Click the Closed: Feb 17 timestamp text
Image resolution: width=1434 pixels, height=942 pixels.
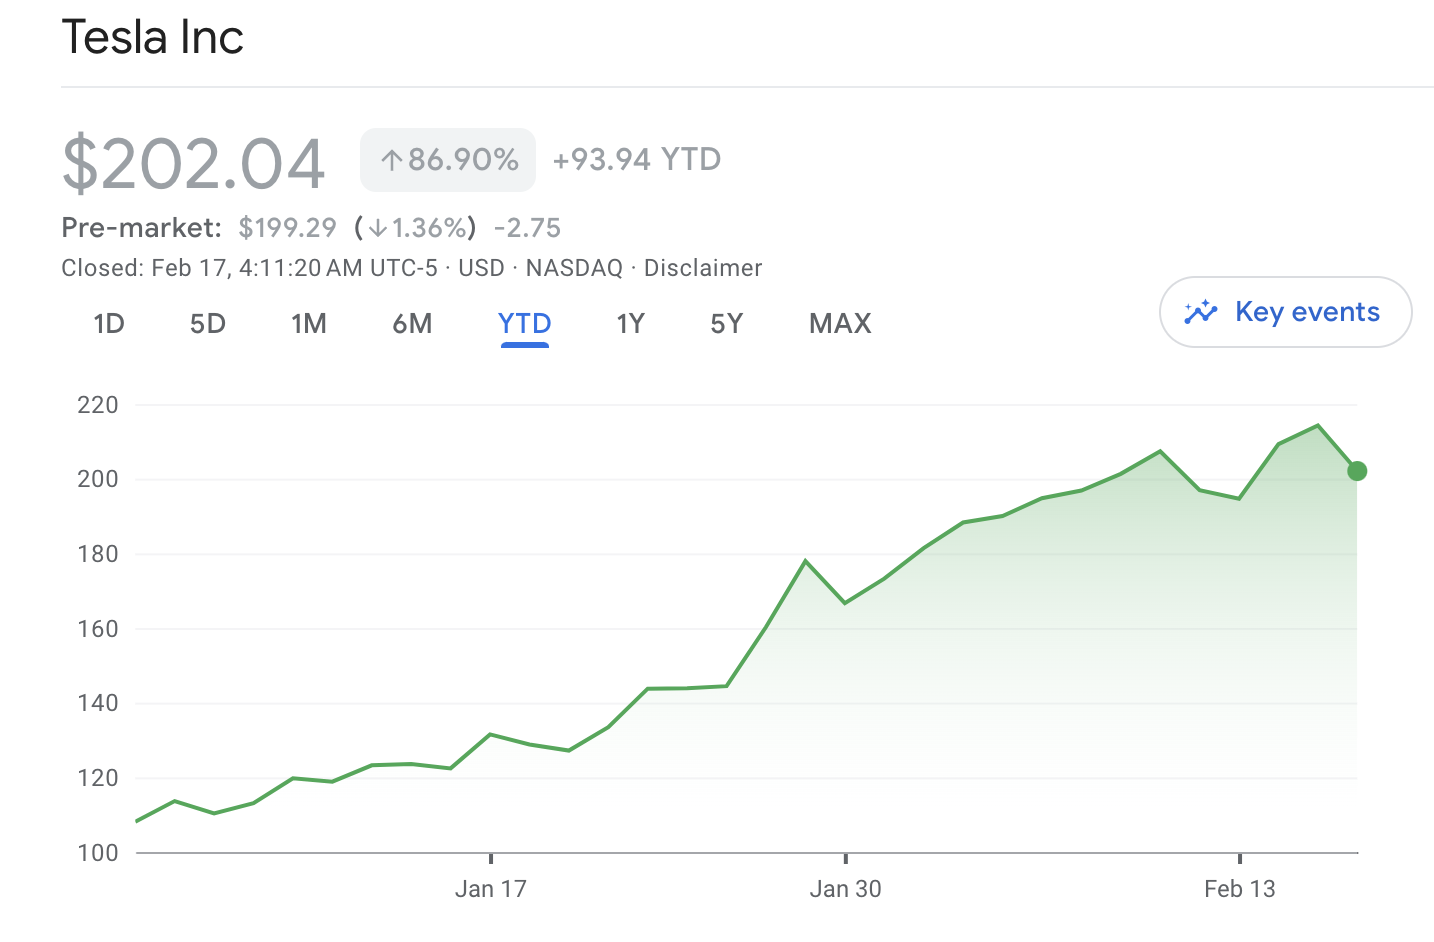click(x=249, y=268)
